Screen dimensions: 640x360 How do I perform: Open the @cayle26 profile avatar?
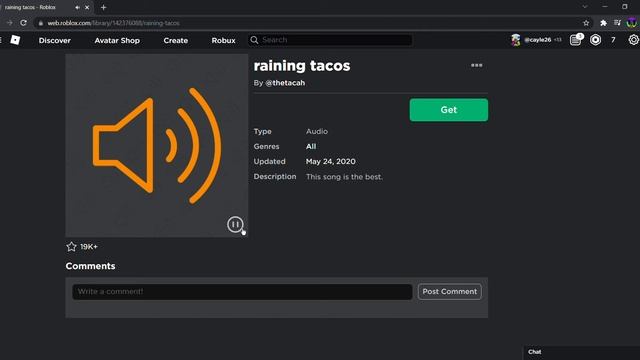[516, 40]
